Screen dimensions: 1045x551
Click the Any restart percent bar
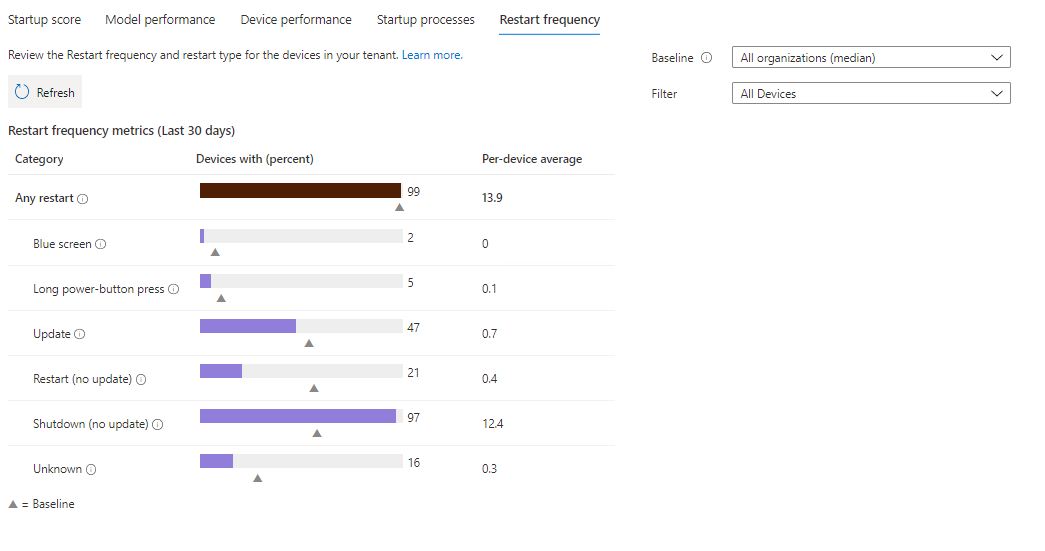300,191
